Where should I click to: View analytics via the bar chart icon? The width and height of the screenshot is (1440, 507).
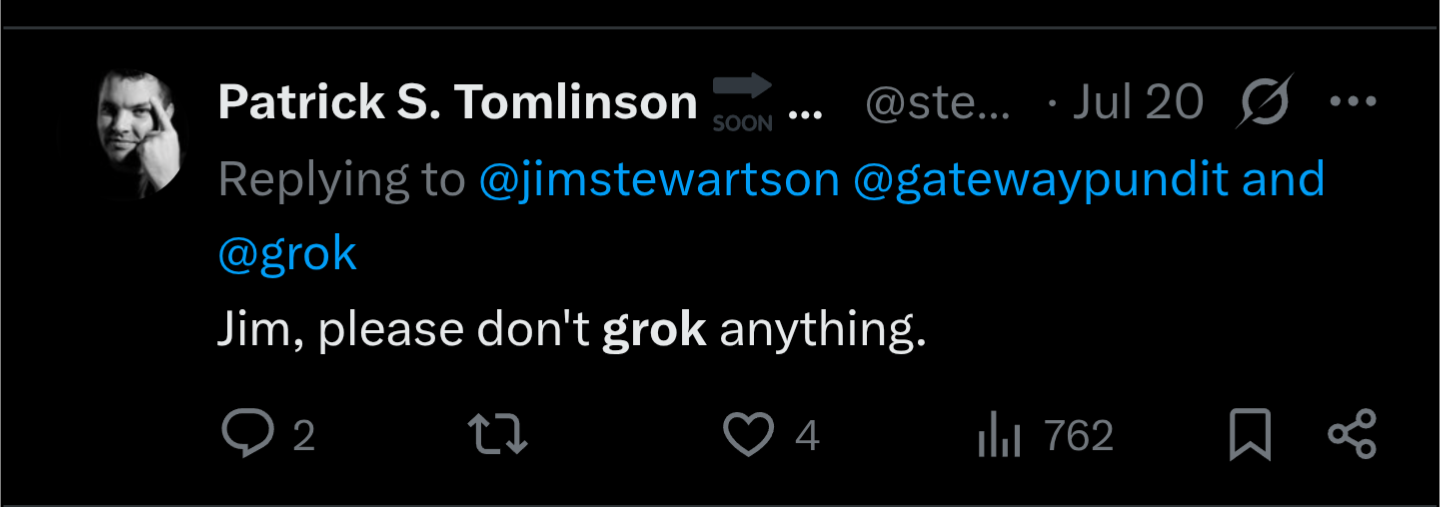pyautogui.click(x=999, y=437)
